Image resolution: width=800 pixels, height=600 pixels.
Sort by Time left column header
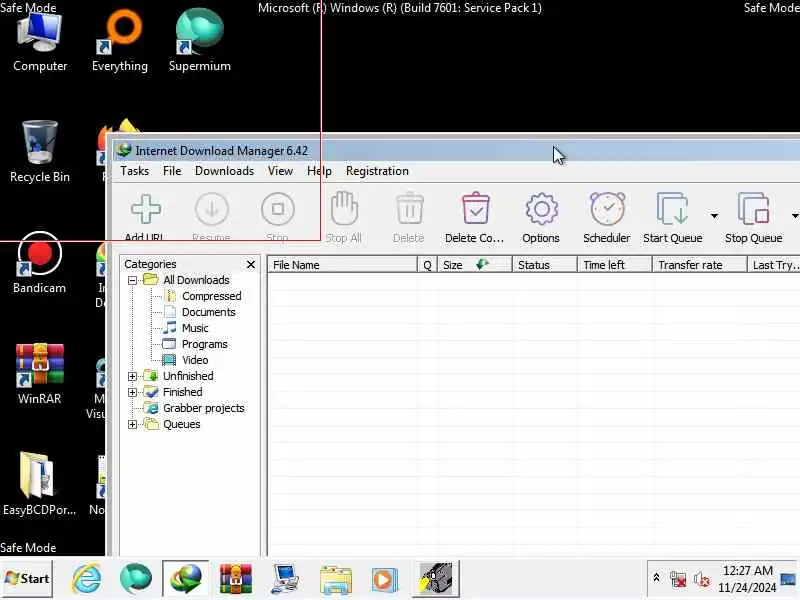(x=615, y=265)
